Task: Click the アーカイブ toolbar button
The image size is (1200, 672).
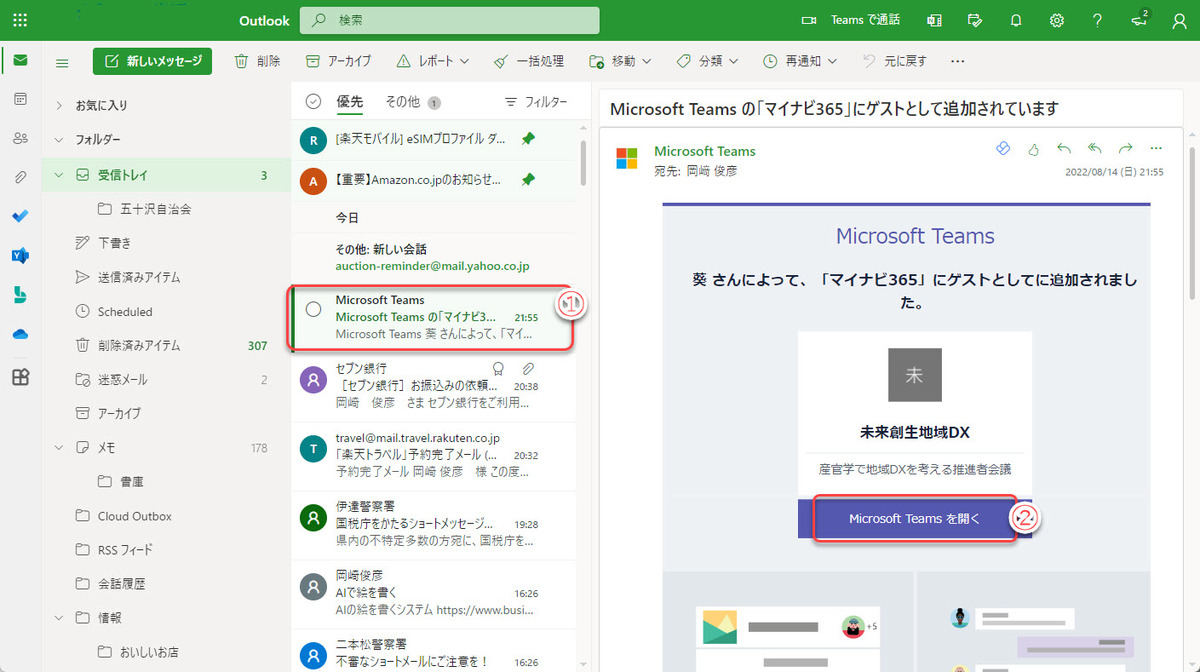Action: pos(338,61)
